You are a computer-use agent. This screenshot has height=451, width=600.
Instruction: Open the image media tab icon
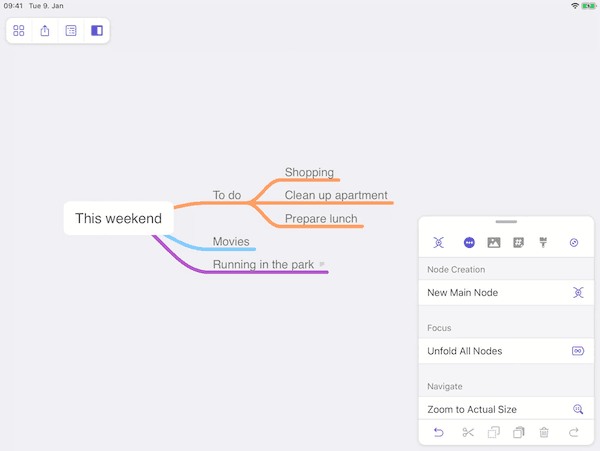click(x=494, y=243)
